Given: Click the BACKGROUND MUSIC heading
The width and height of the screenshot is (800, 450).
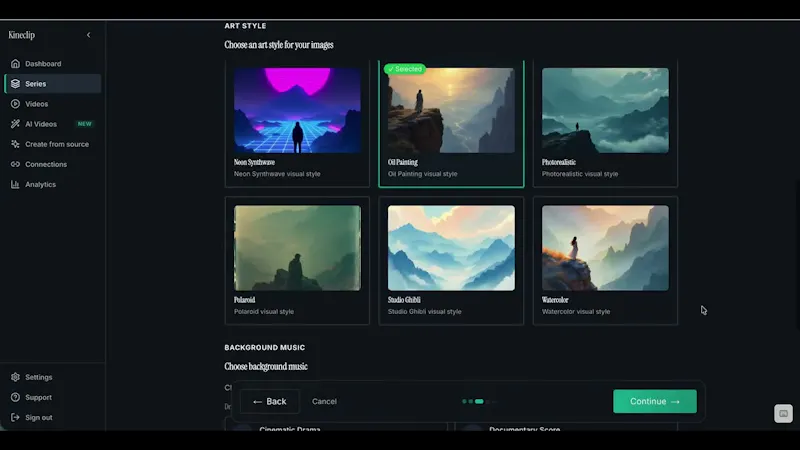Looking at the screenshot, I should 265,347.
